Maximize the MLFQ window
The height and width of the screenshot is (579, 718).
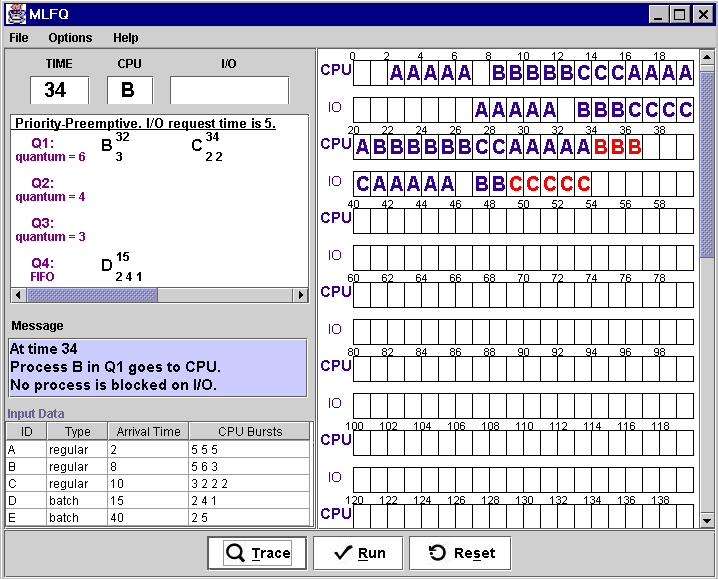click(680, 15)
